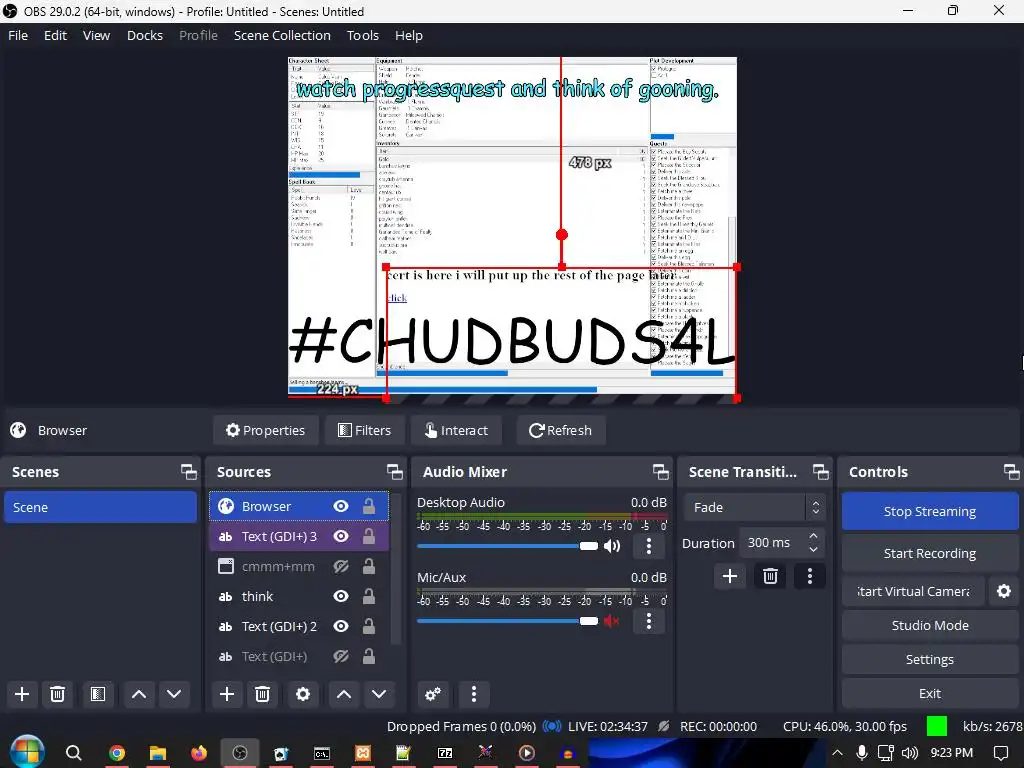Viewport: 1024px width, 768px height.
Task: Open transition properties three-dot menu
Action: pyautogui.click(x=810, y=576)
